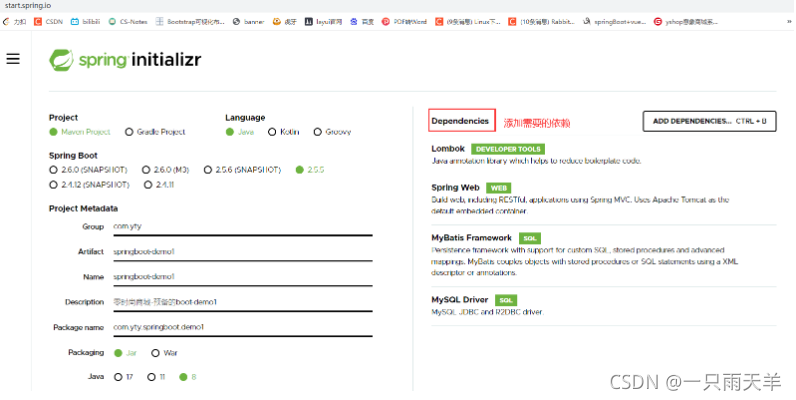The width and height of the screenshot is (796, 400).
Task: Choose Spring Boot 2.4.11
Action: pos(159,185)
